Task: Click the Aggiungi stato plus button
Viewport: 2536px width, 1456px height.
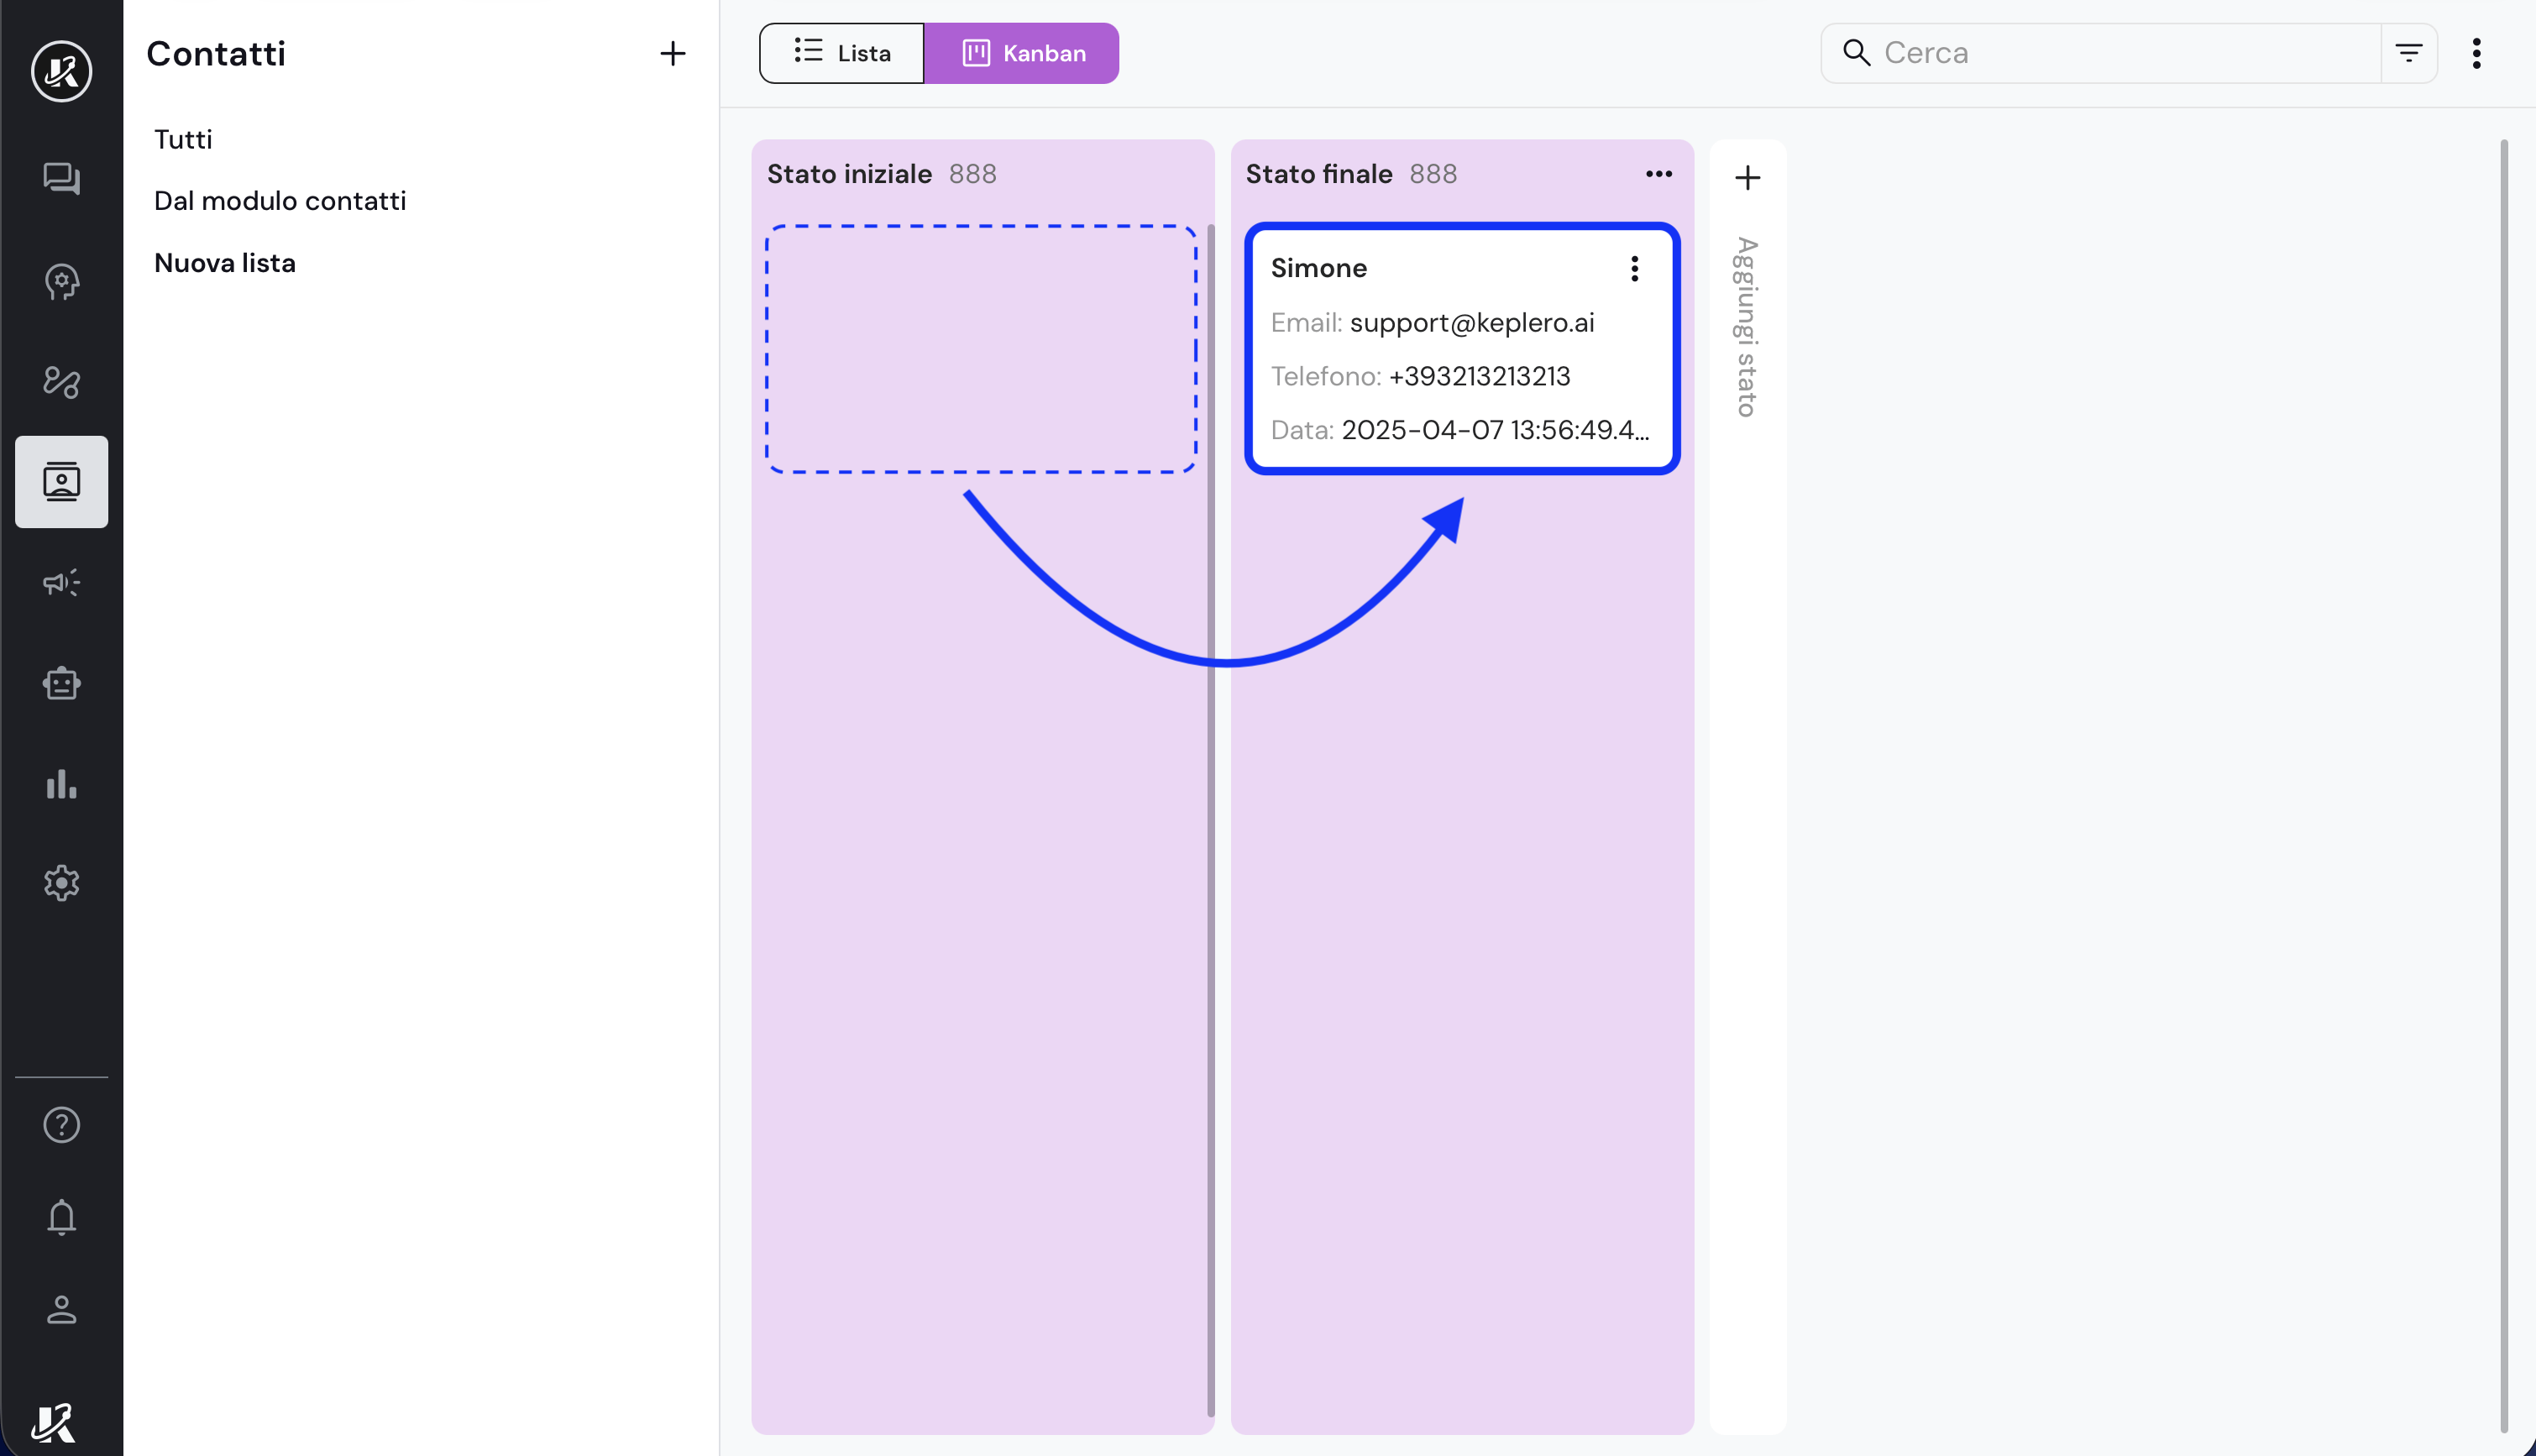Action: tap(1747, 178)
